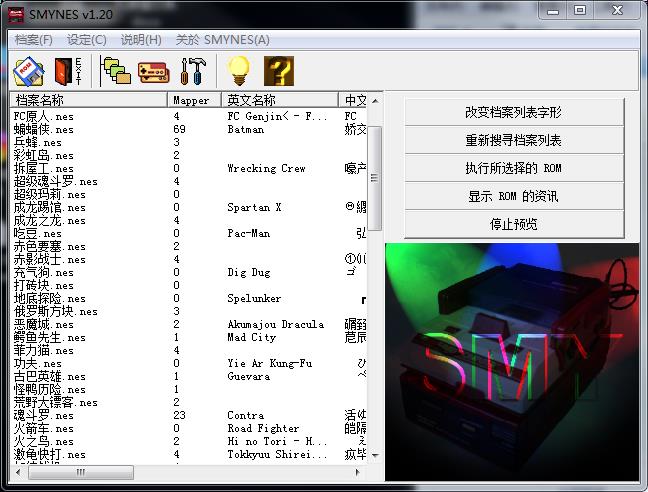The image size is (648, 492).
Task: Select the 古巴英雄.nes file
Action: pyautogui.click(x=50, y=377)
